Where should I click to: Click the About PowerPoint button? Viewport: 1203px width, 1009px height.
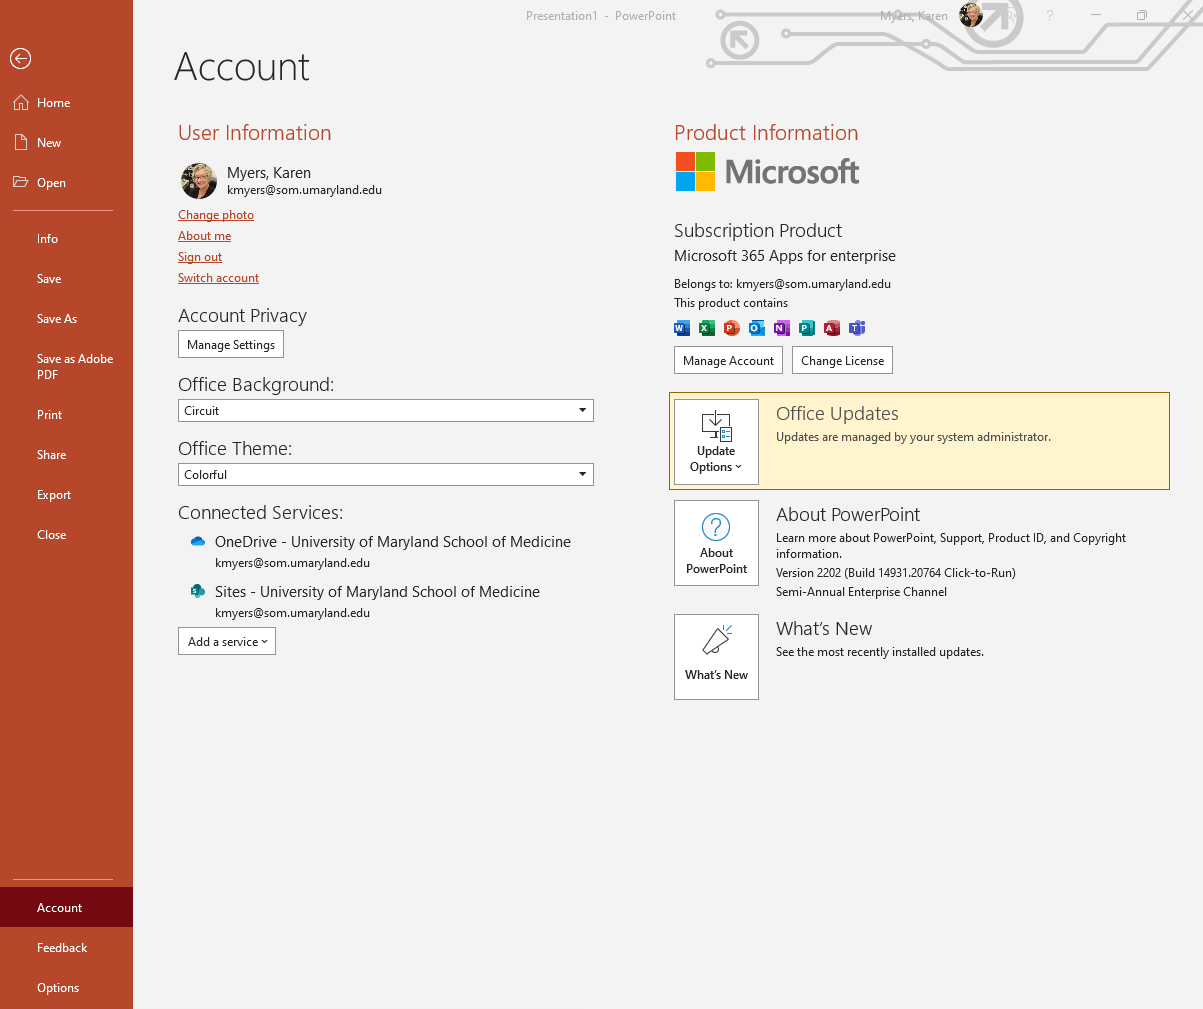[716, 543]
